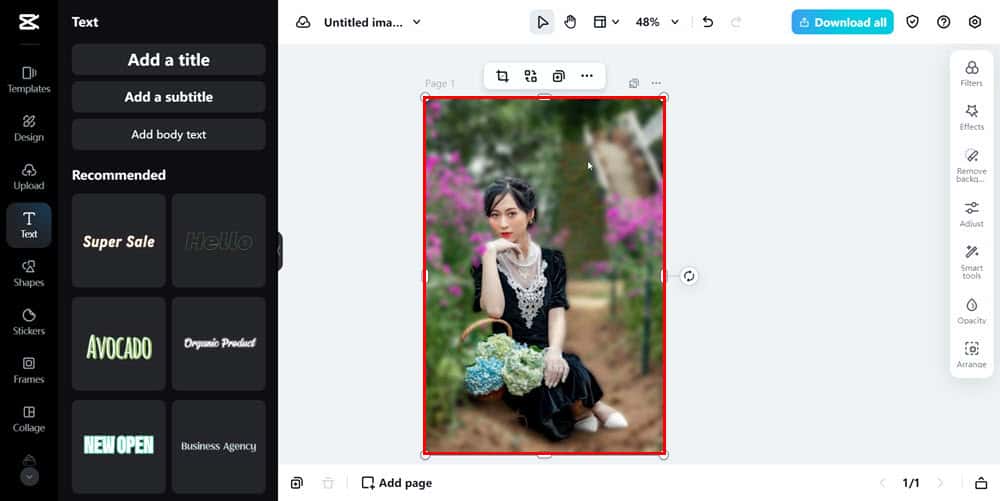This screenshot has height=501, width=1000.
Task: Open the shield privacy icon
Action: [913, 22]
